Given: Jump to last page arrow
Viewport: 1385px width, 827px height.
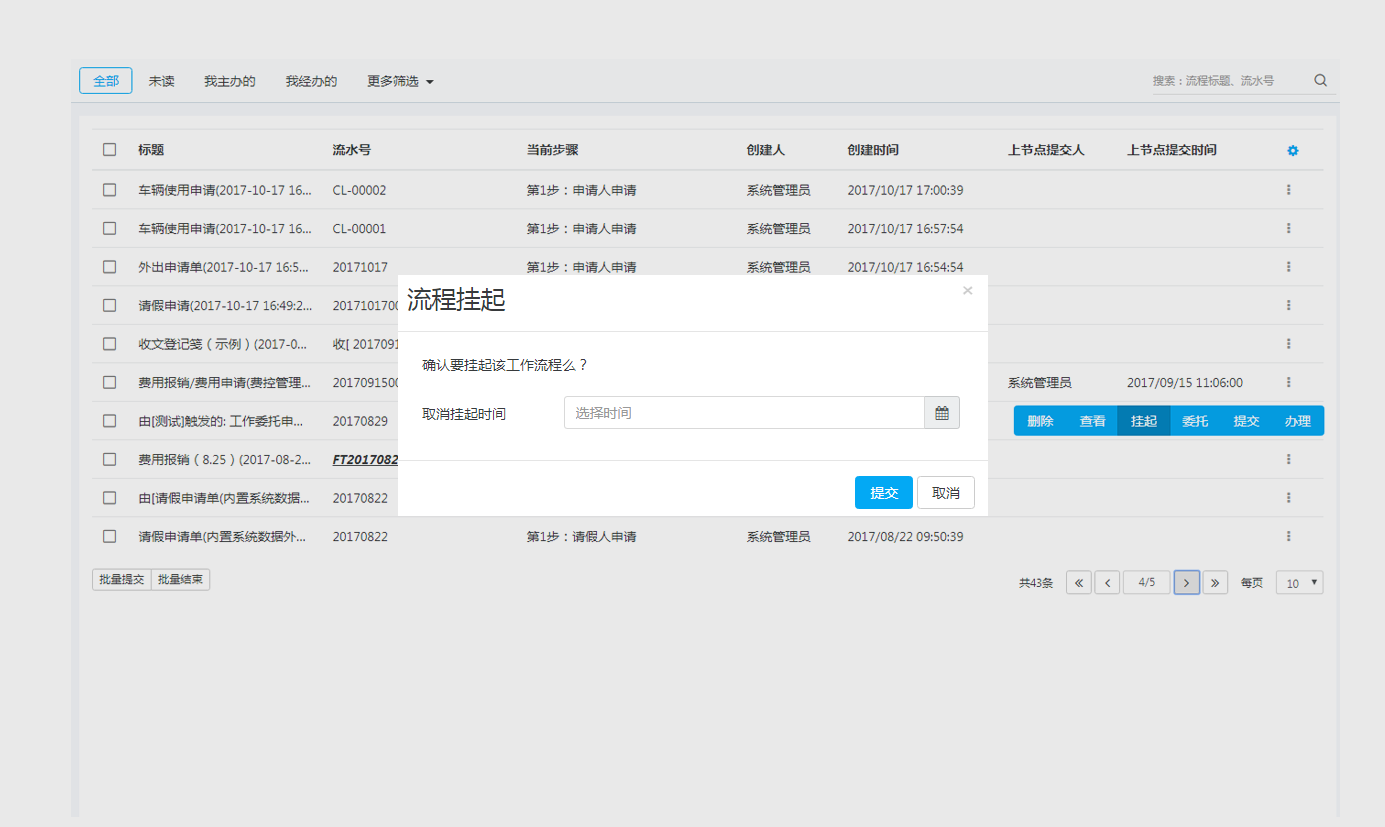Looking at the screenshot, I should (x=1214, y=583).
